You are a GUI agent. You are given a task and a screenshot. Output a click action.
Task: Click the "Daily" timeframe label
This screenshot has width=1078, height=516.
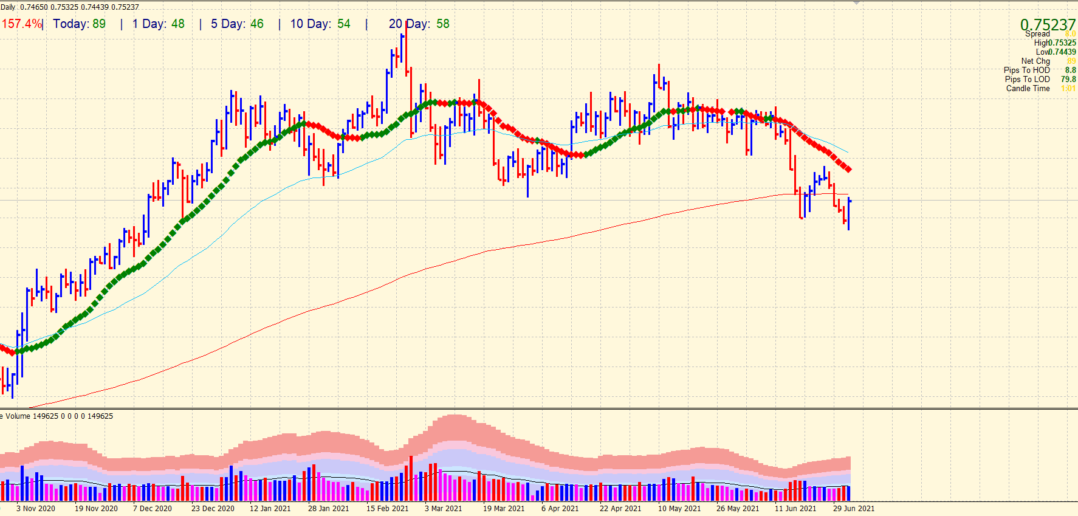tap(9, 7)
